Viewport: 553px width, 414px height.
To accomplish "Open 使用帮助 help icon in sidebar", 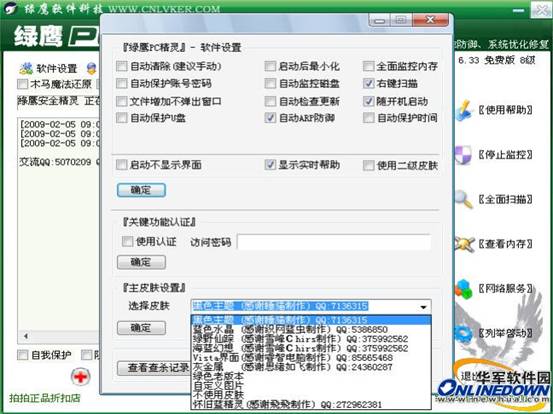I will click(464, 110).
